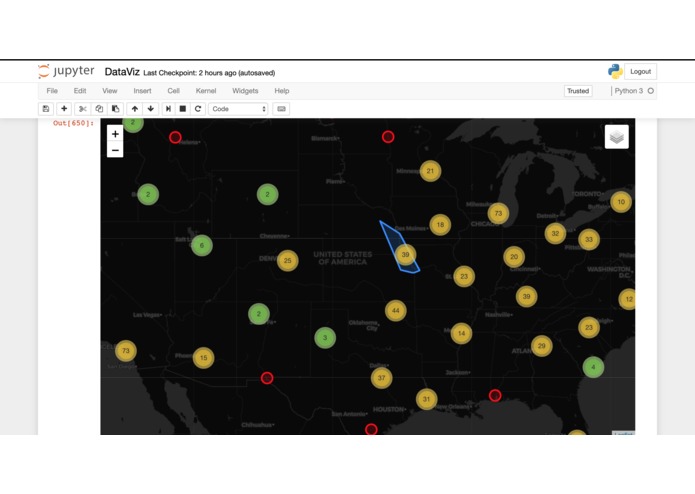The image size is (695, 494).
Task: Click the red circle marker near Helena
Action: click(175, 137)
